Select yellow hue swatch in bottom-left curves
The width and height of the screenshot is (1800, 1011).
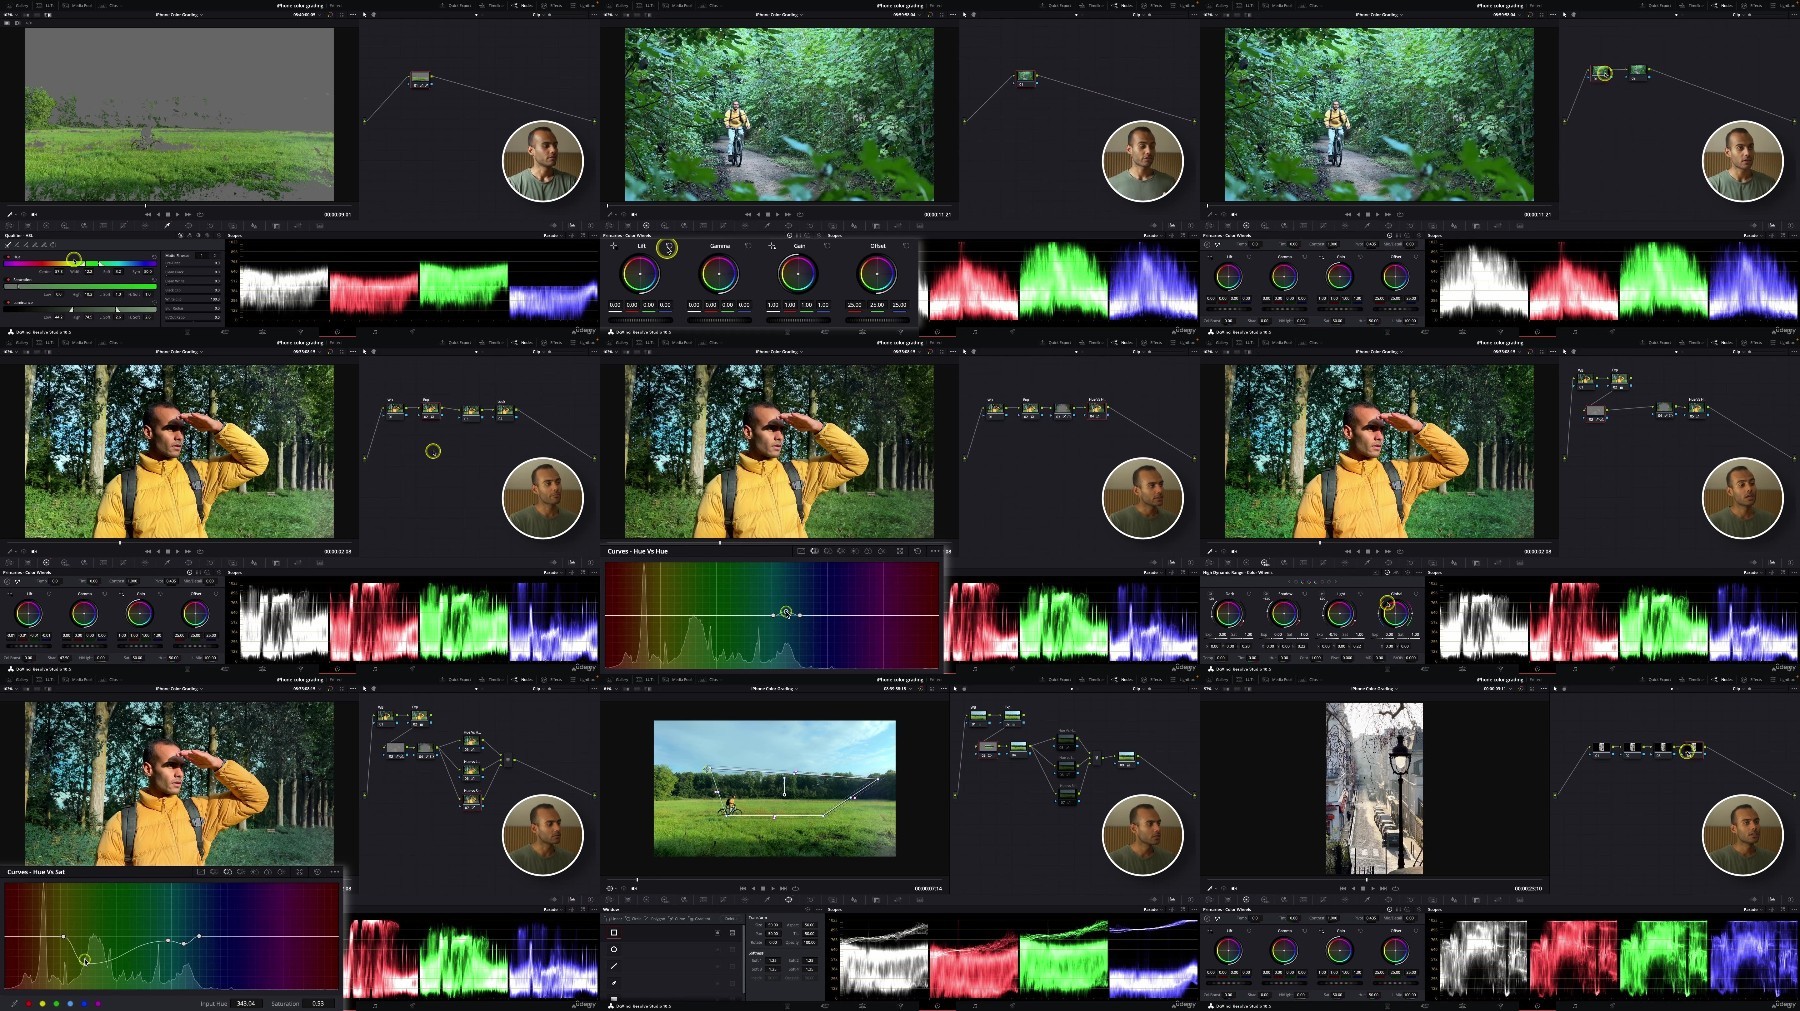tap(42, 1004)
